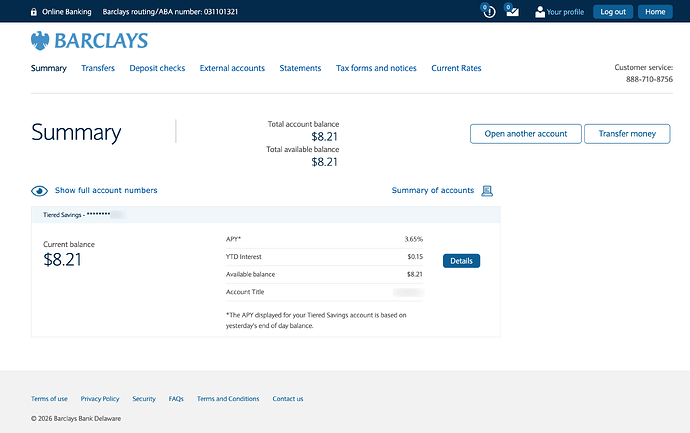
Task: Click the APY disclaimer footnote text
Action: 316,320
